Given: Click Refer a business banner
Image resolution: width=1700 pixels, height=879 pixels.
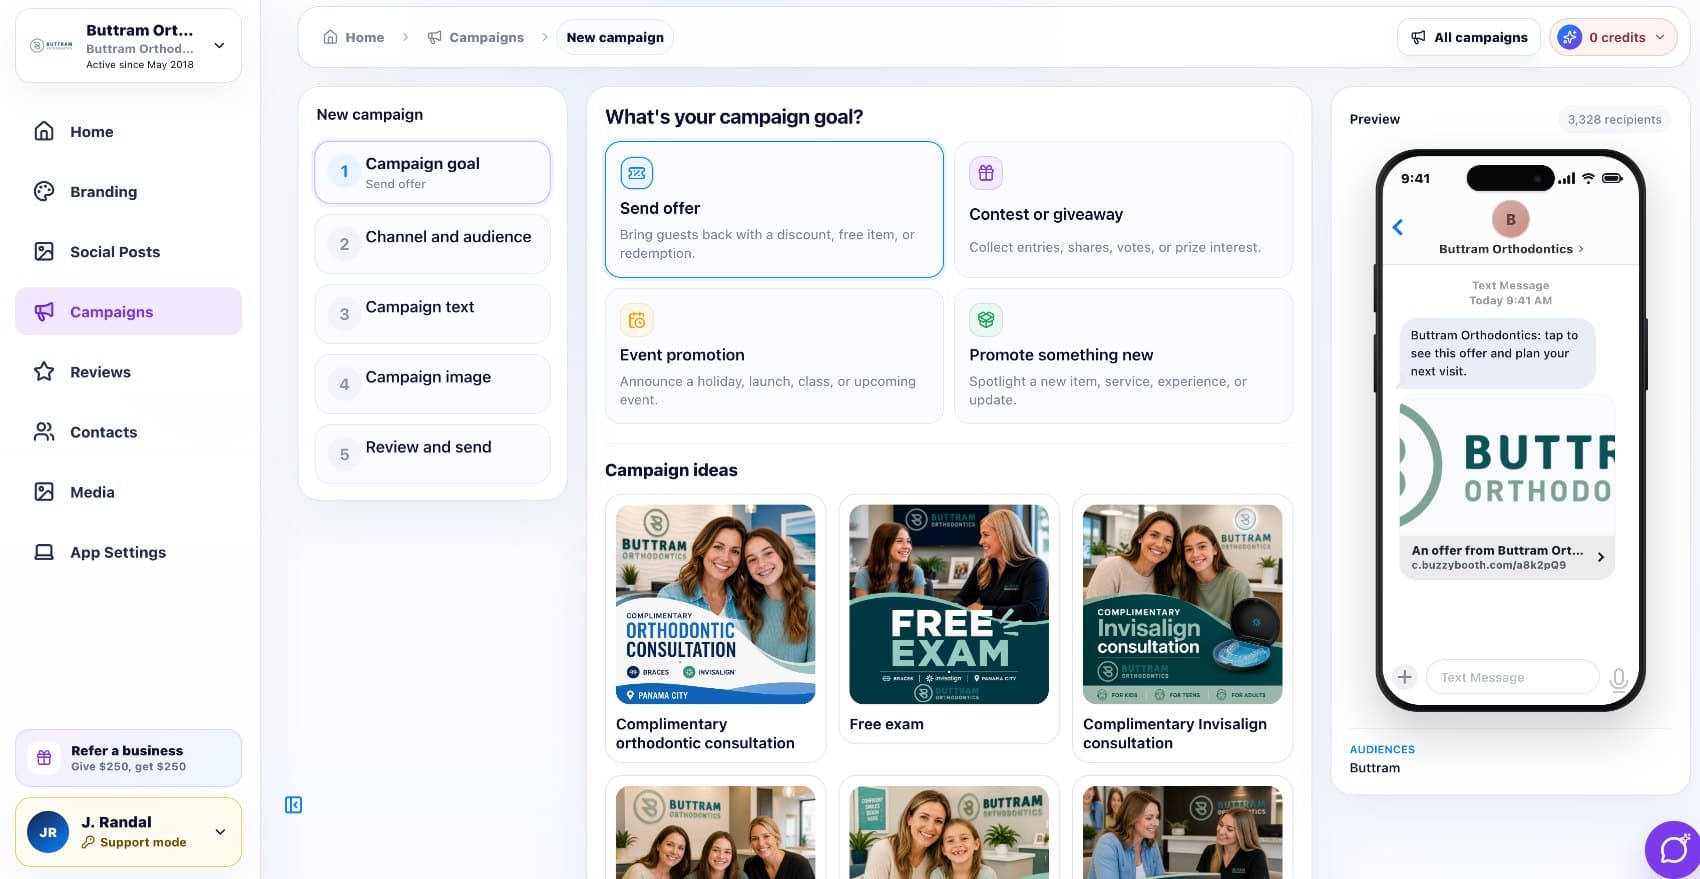Looking at the screenshot, I should tap(128, 758).
